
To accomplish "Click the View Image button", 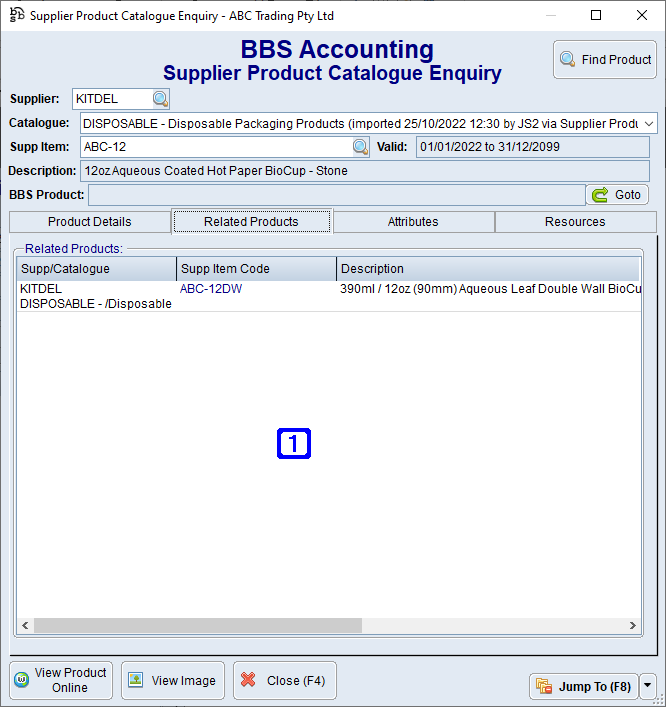I will point(173,680).
